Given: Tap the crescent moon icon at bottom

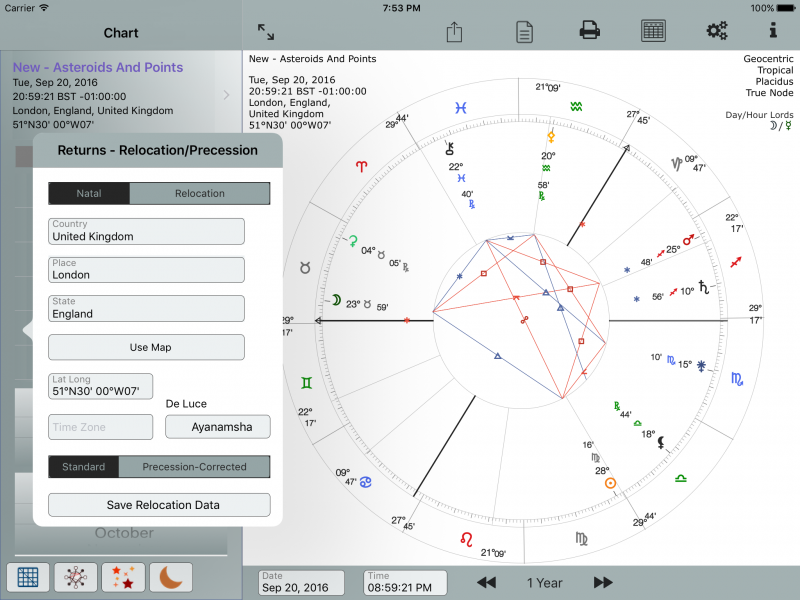Looking at the screenshot, I should point(171,577).
